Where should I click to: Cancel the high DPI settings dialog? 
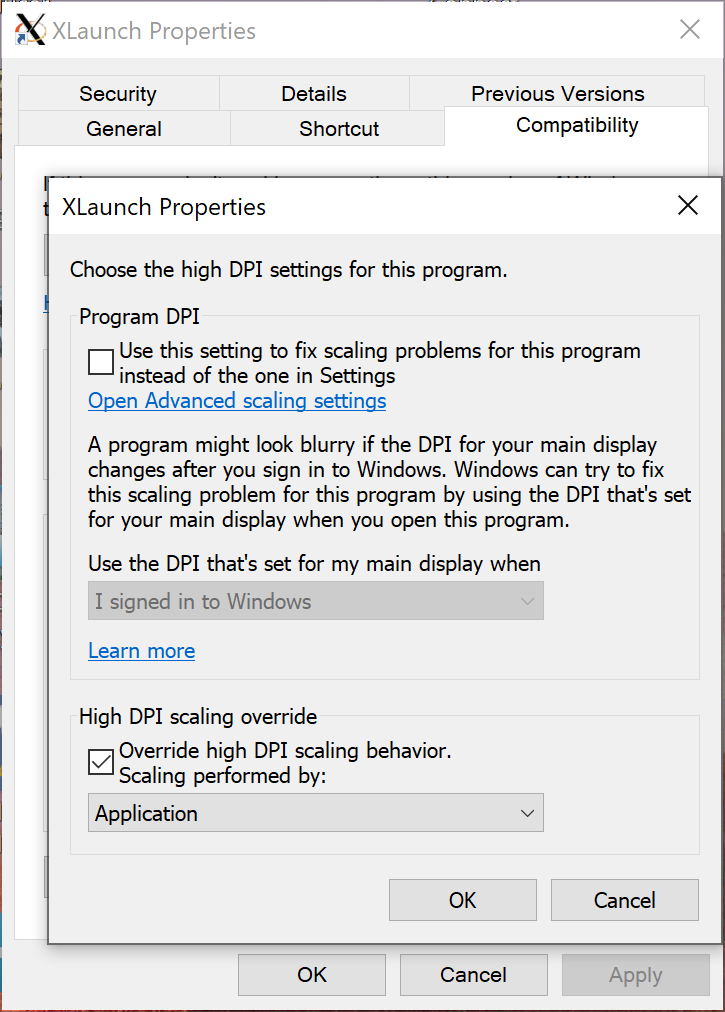pos(625,900)
